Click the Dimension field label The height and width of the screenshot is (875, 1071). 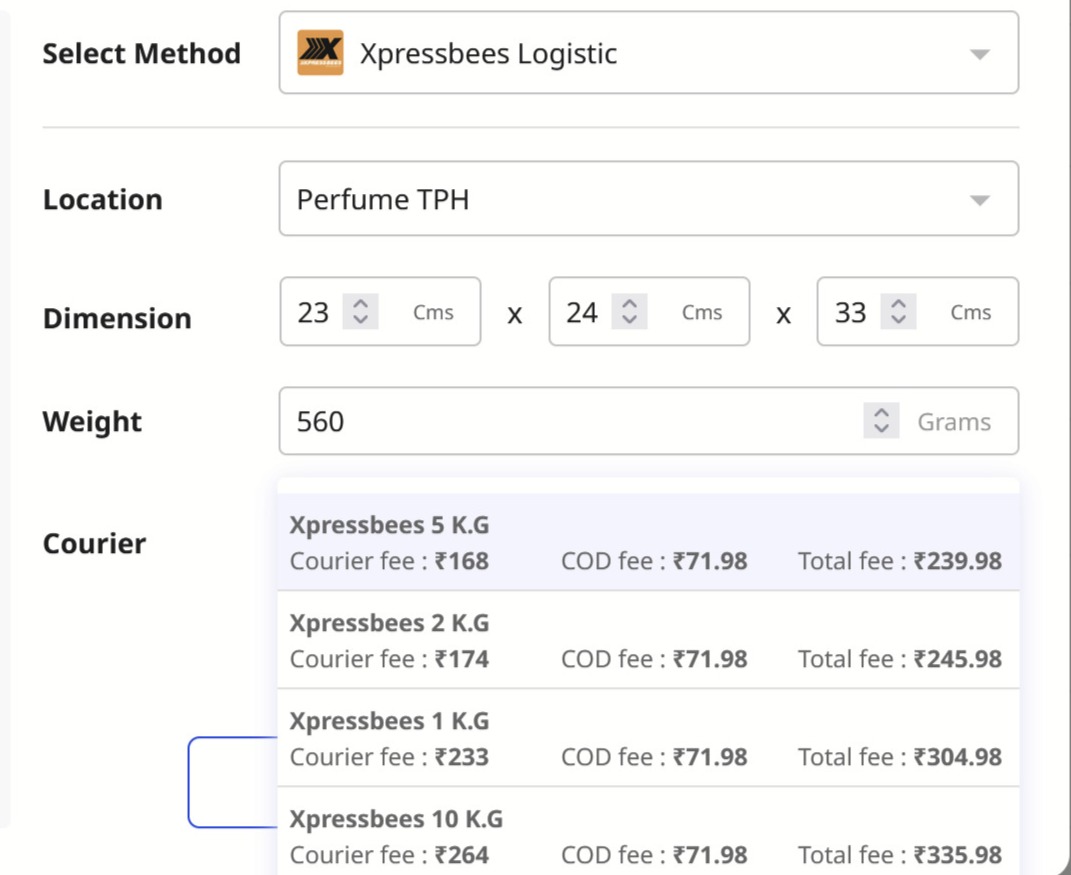(117, 318)
